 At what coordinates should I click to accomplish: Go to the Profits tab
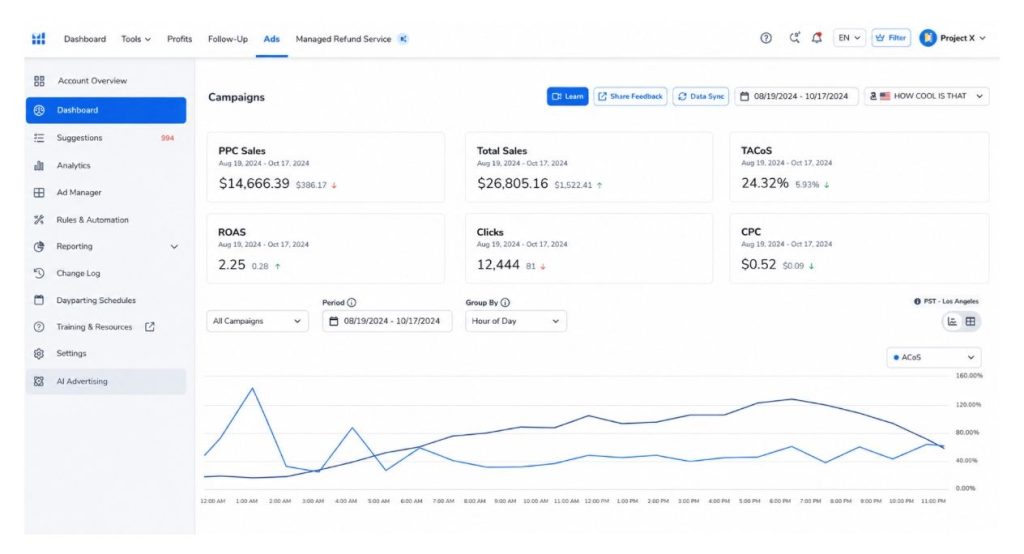[180, 39]
